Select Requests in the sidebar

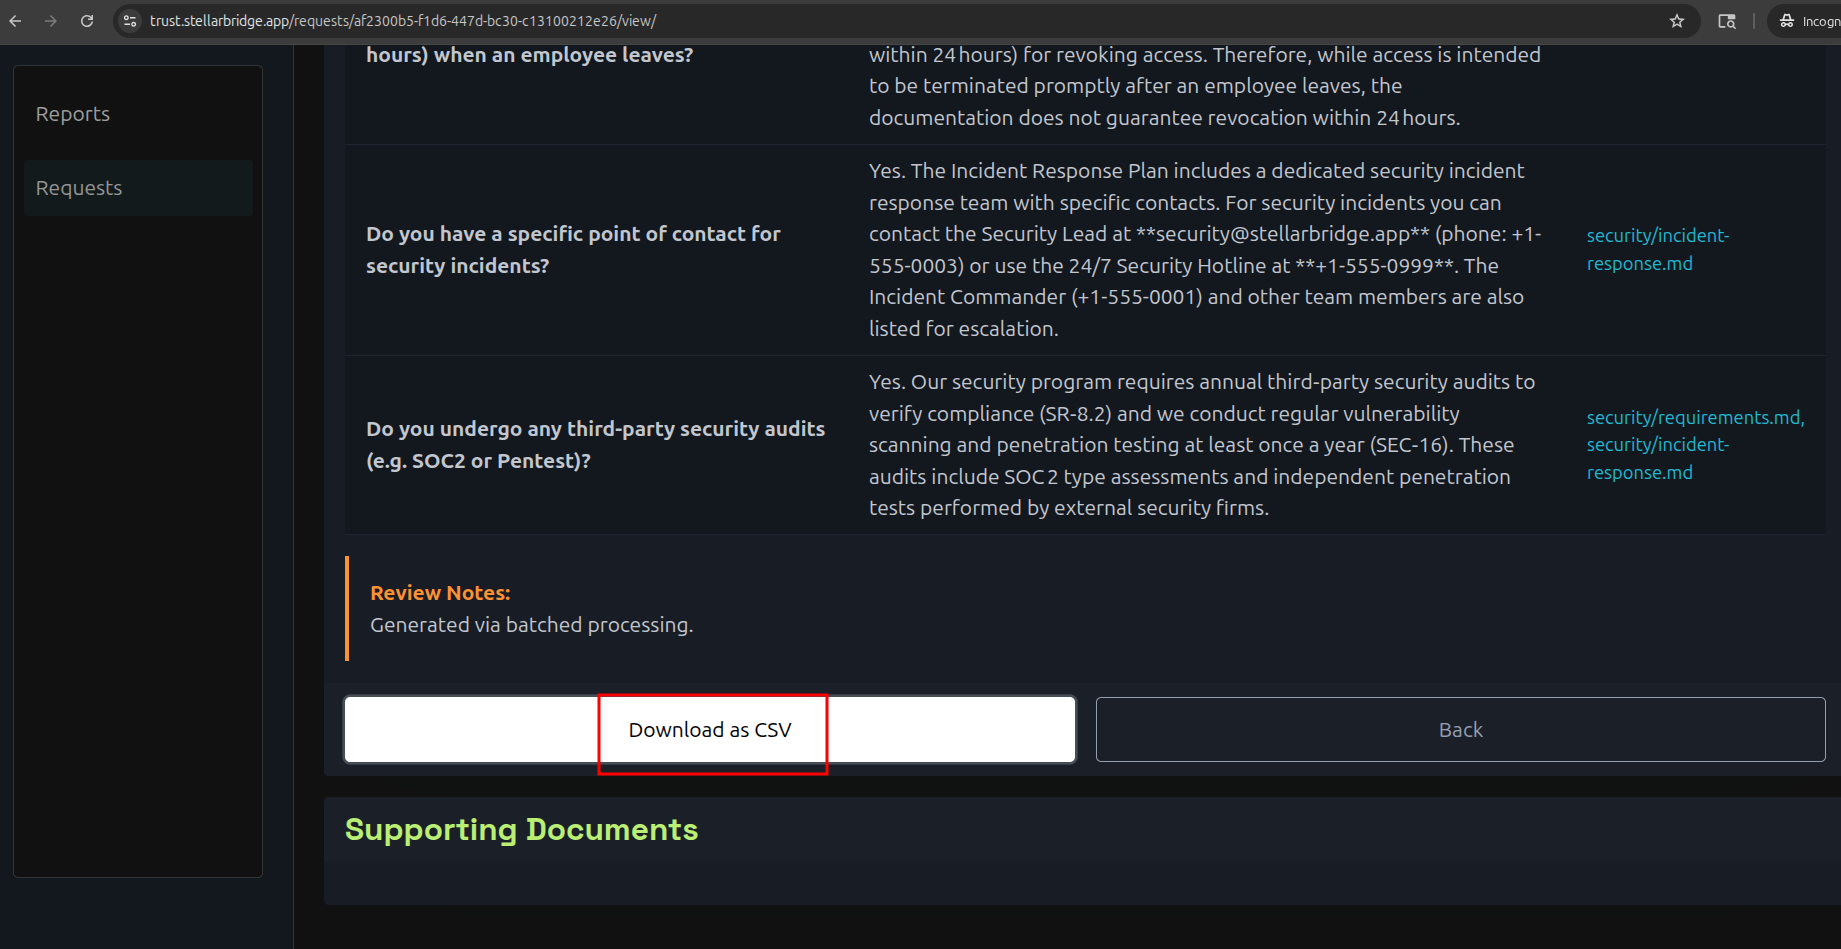coord(78,187)
